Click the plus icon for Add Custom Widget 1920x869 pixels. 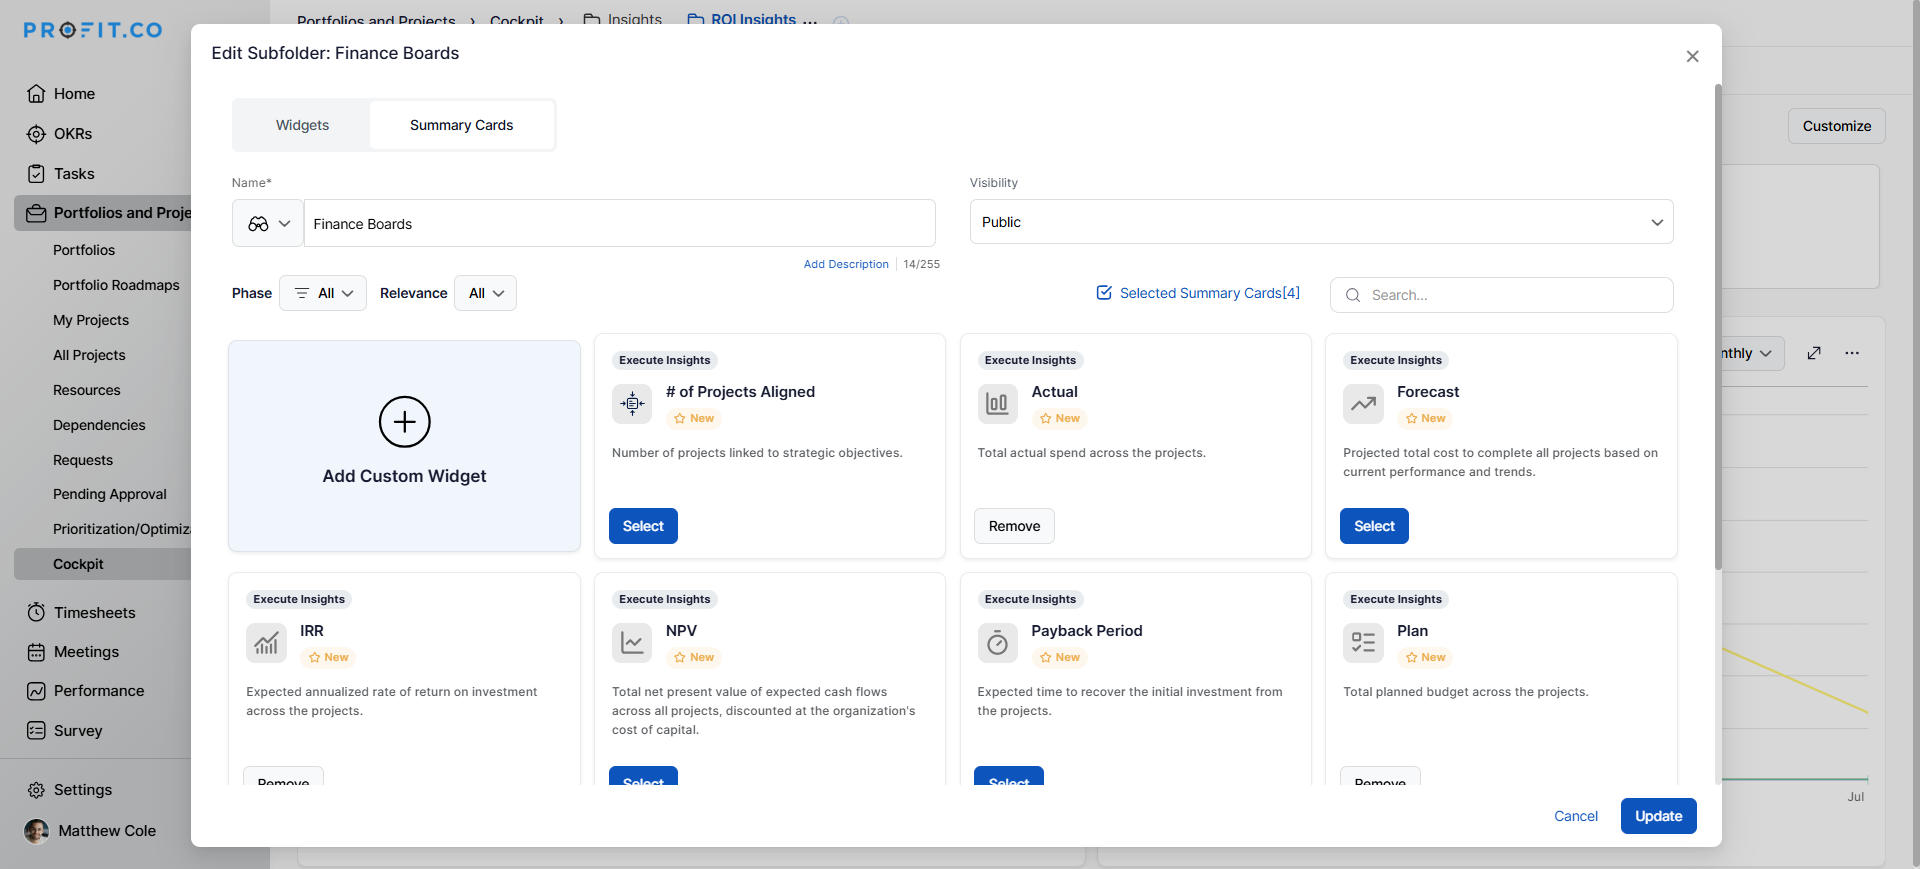tap(404, 422)
